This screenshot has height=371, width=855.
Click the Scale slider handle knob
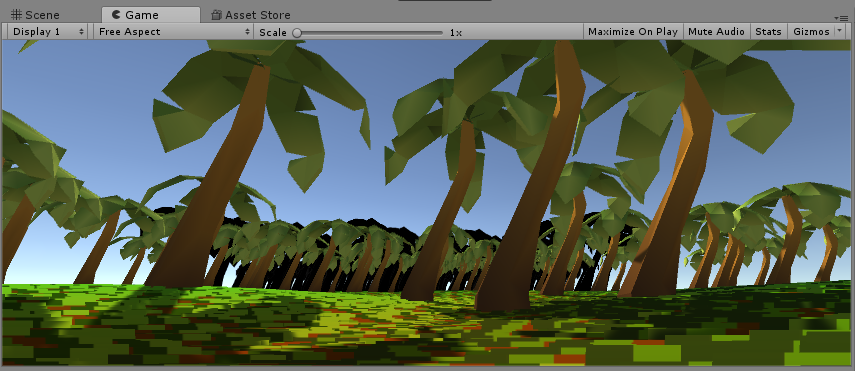pos(297,33)
